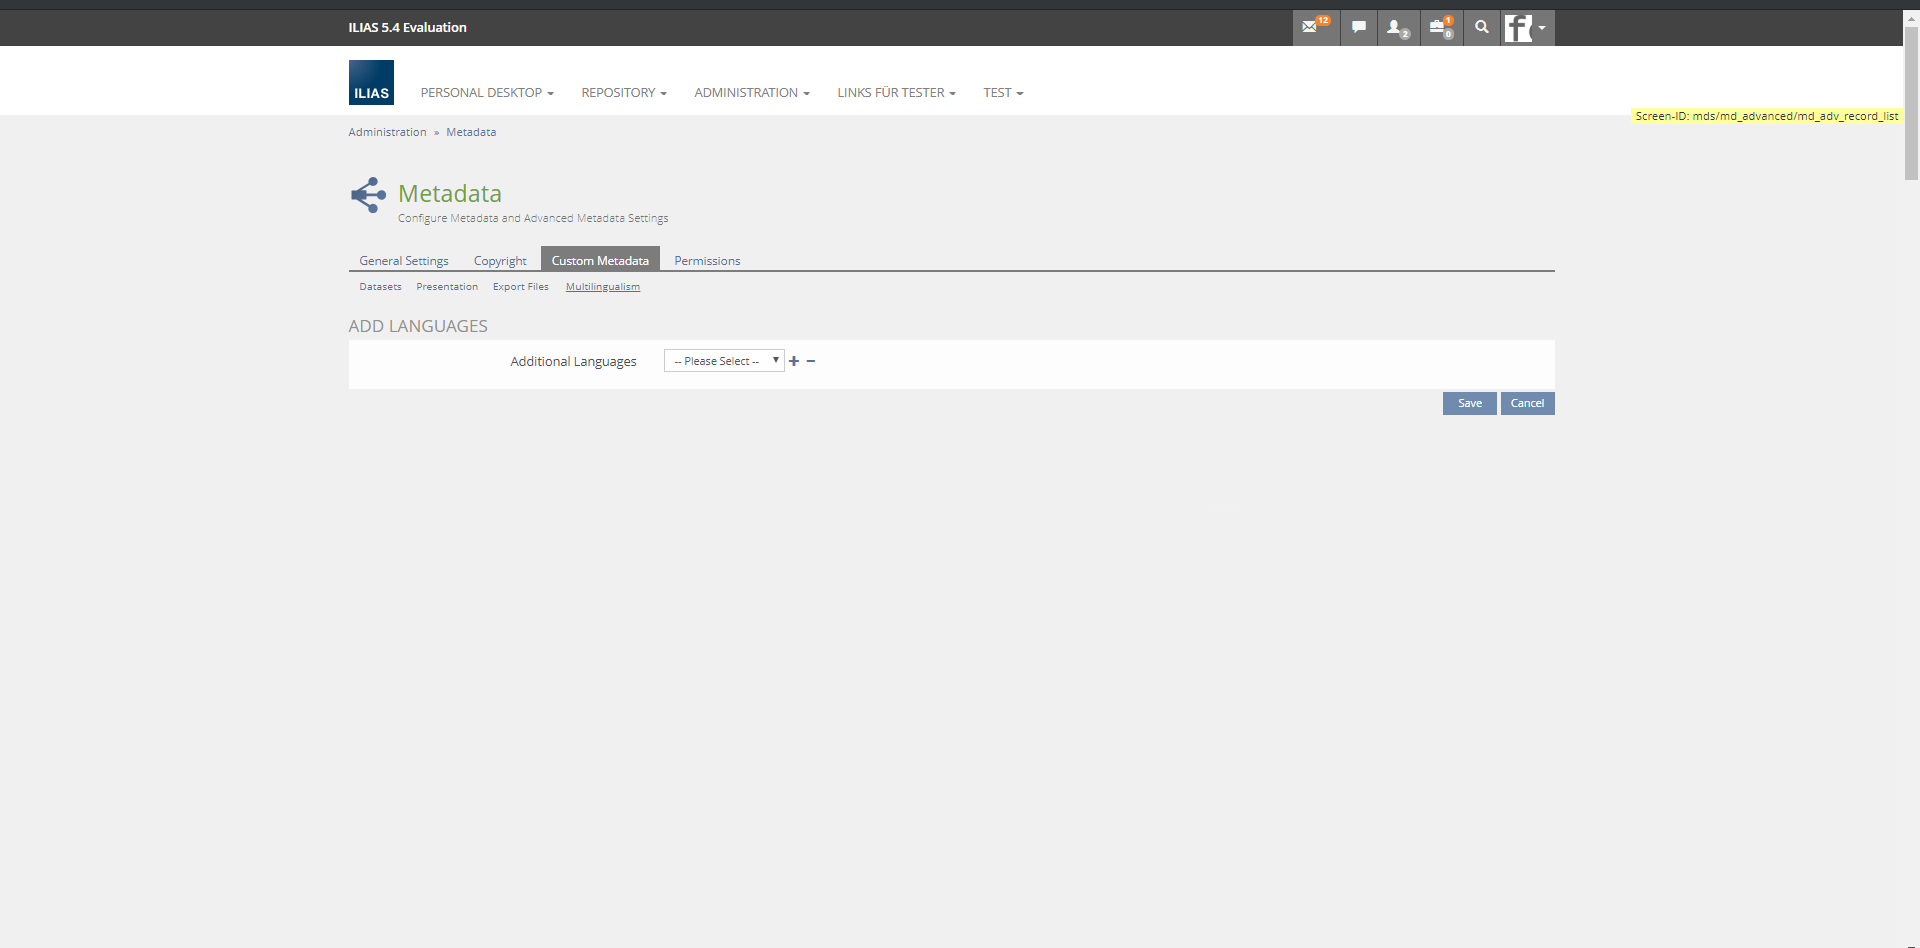
Task: Add another language row with plus icon
Action: [794, 361]
